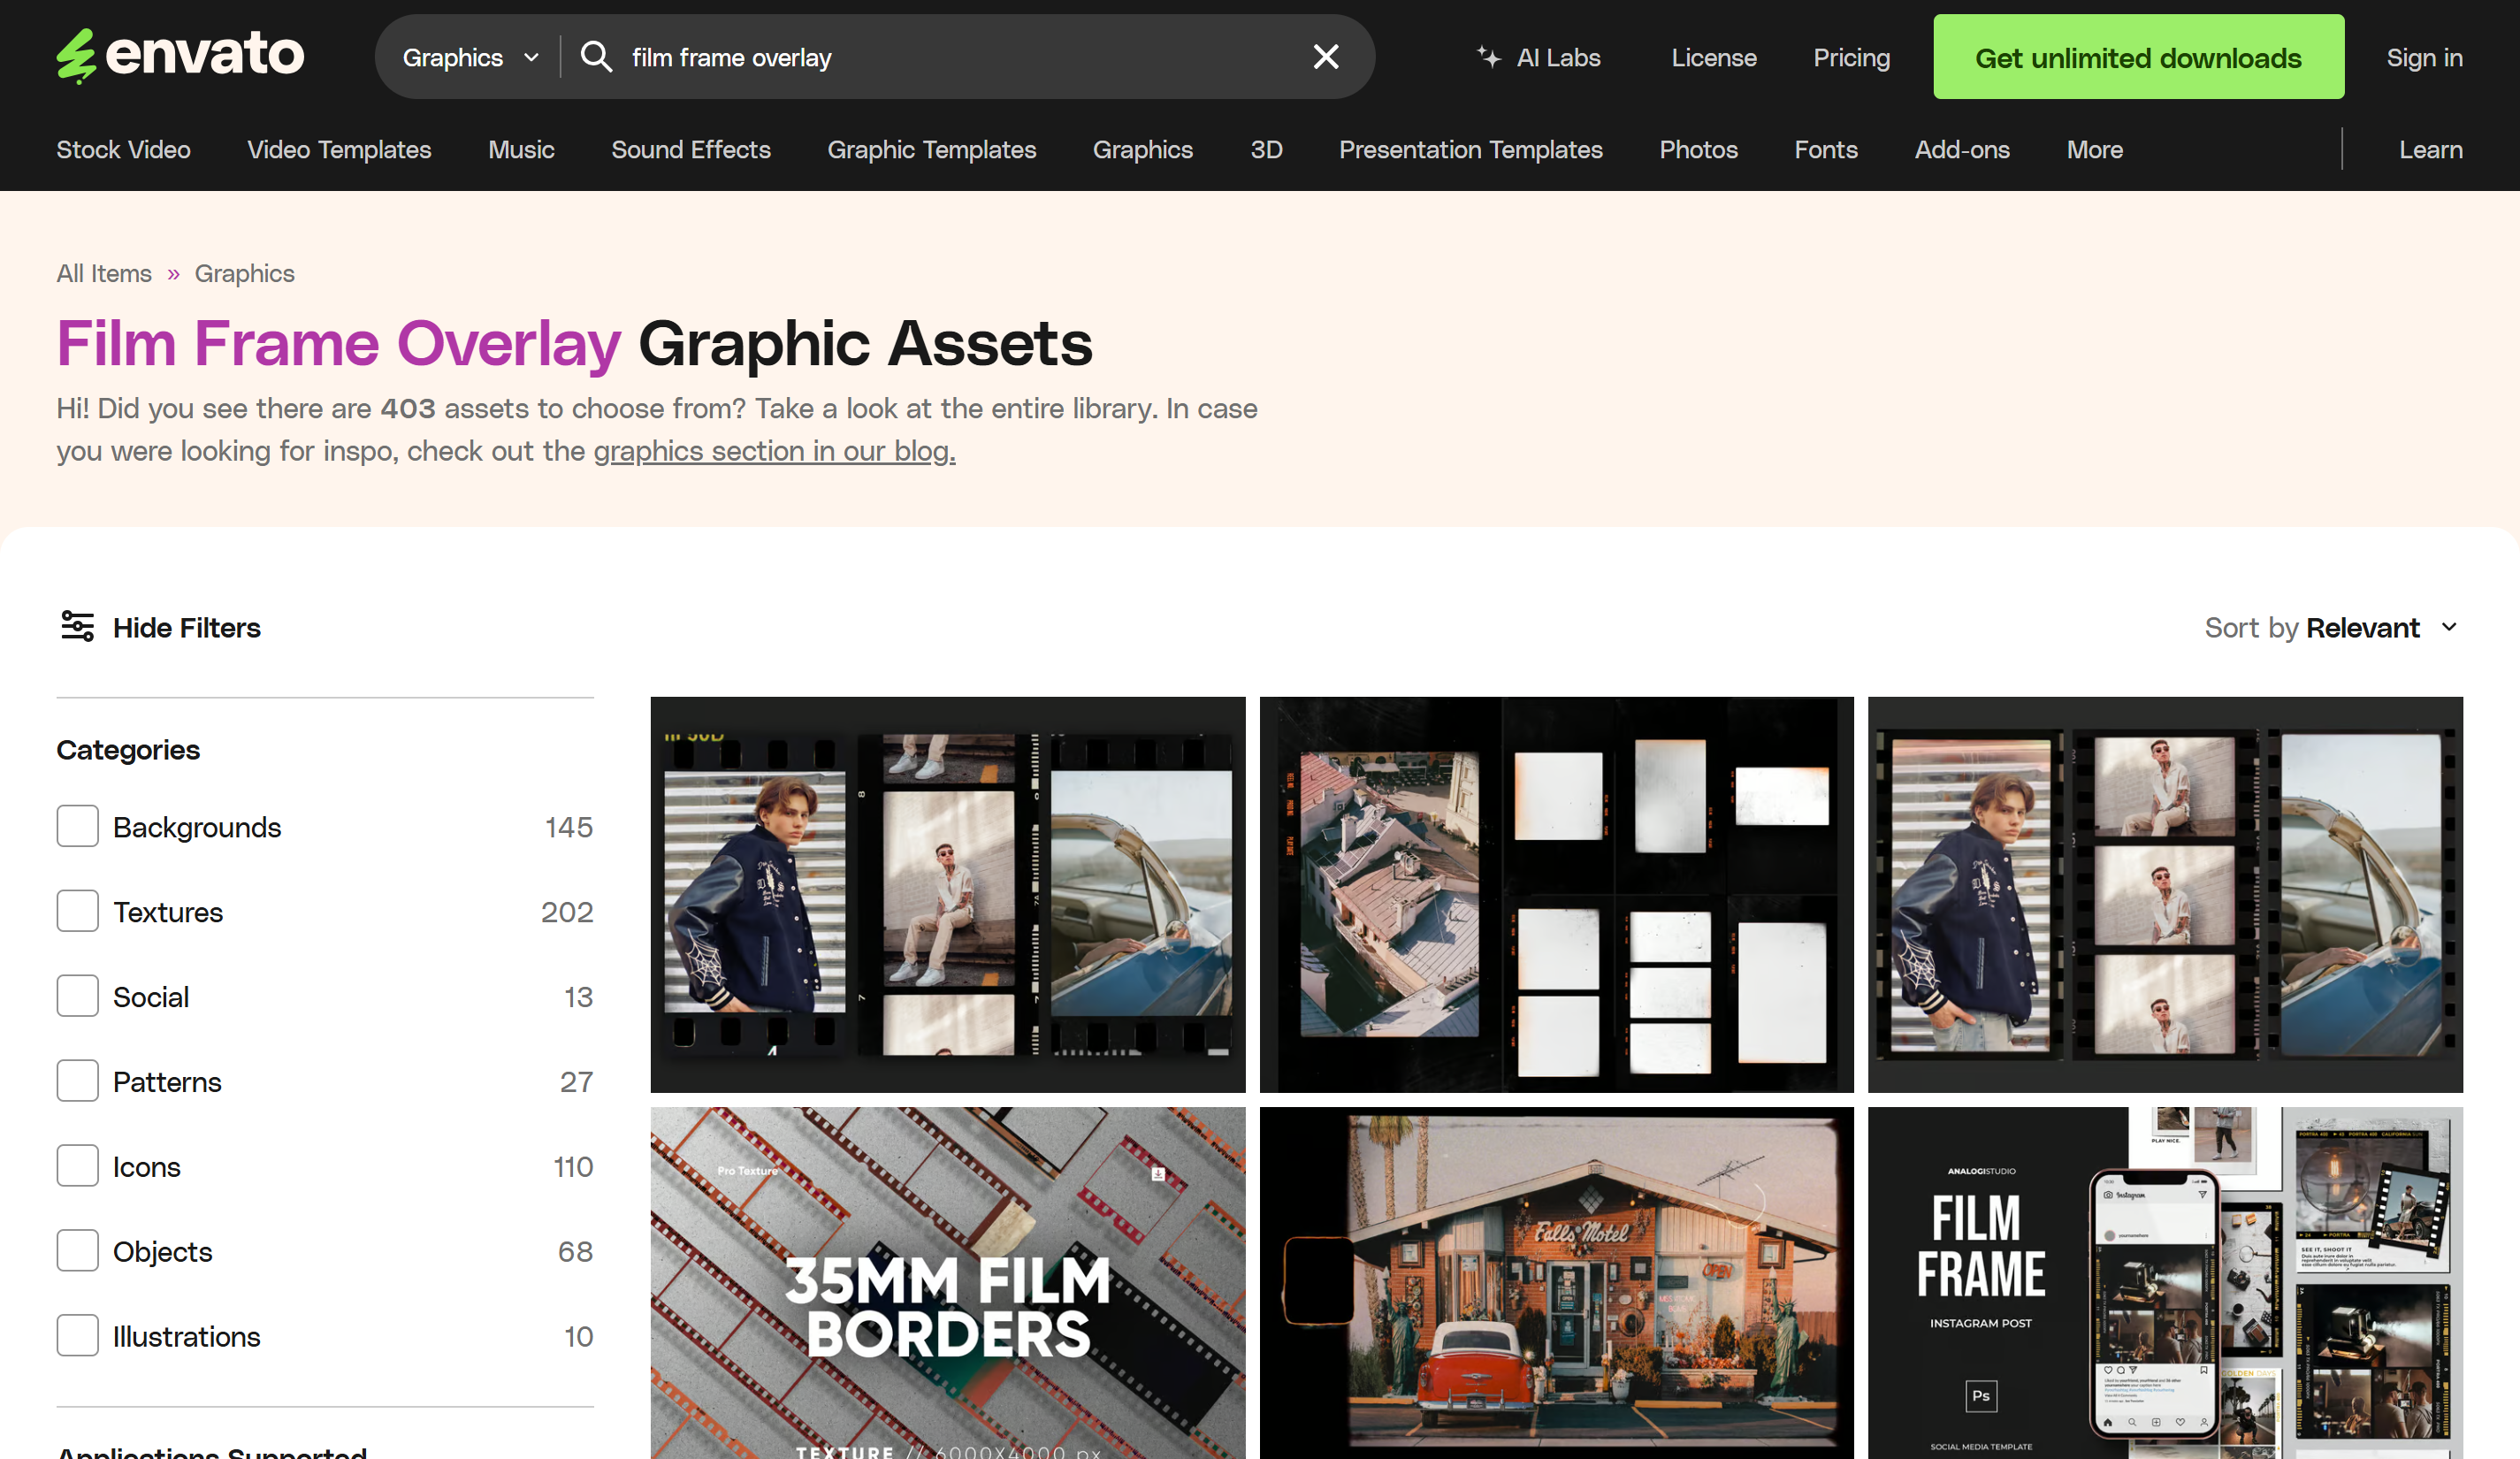Viewport: 2520px width, 1459px height.
Task: Enable the Textures category filter
Action: tap(77, 912)
